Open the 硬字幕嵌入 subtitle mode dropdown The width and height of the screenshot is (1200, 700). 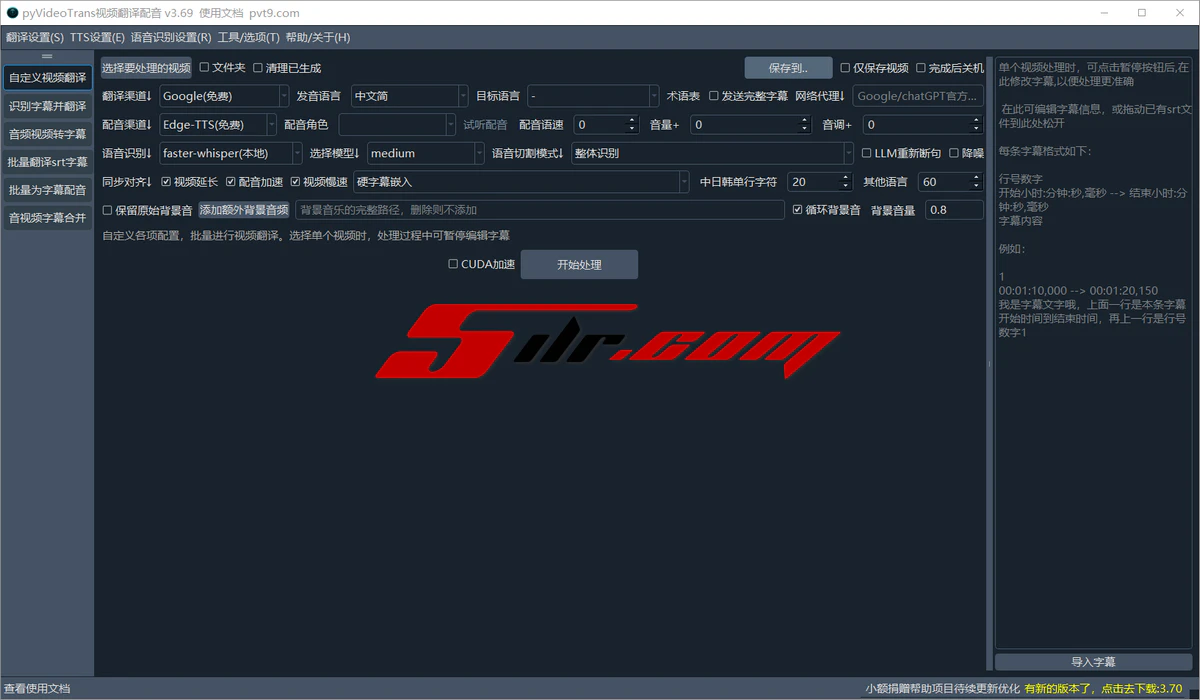[x=521, y=182]
